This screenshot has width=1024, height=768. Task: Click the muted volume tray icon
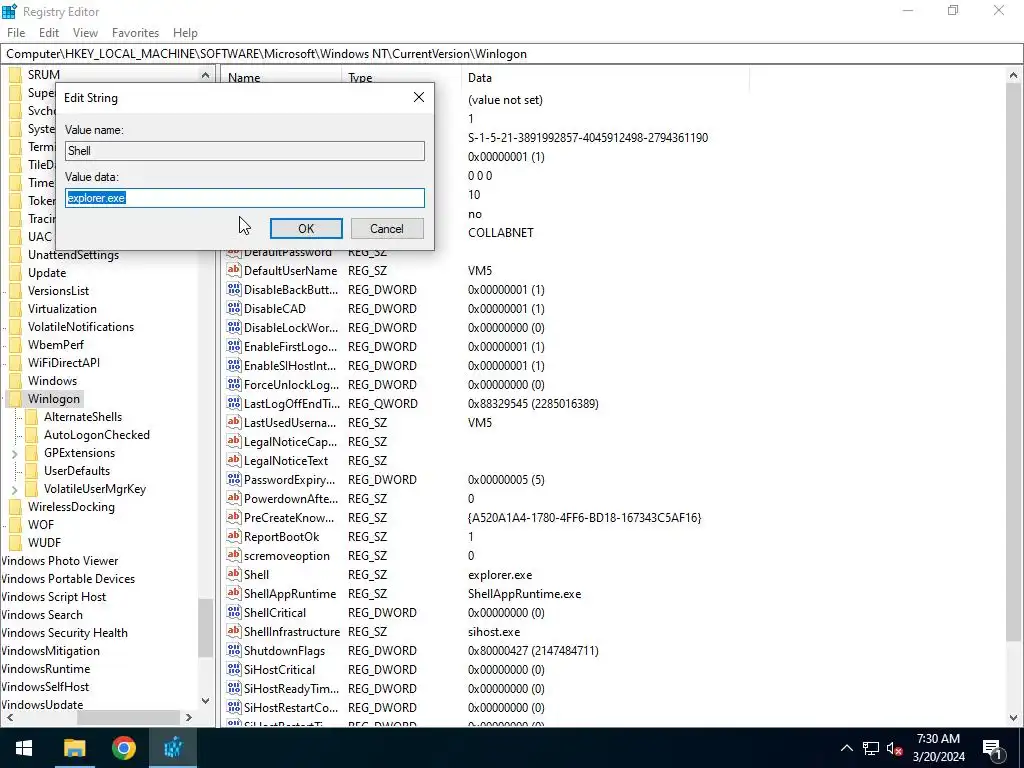[x=895, y=748]
